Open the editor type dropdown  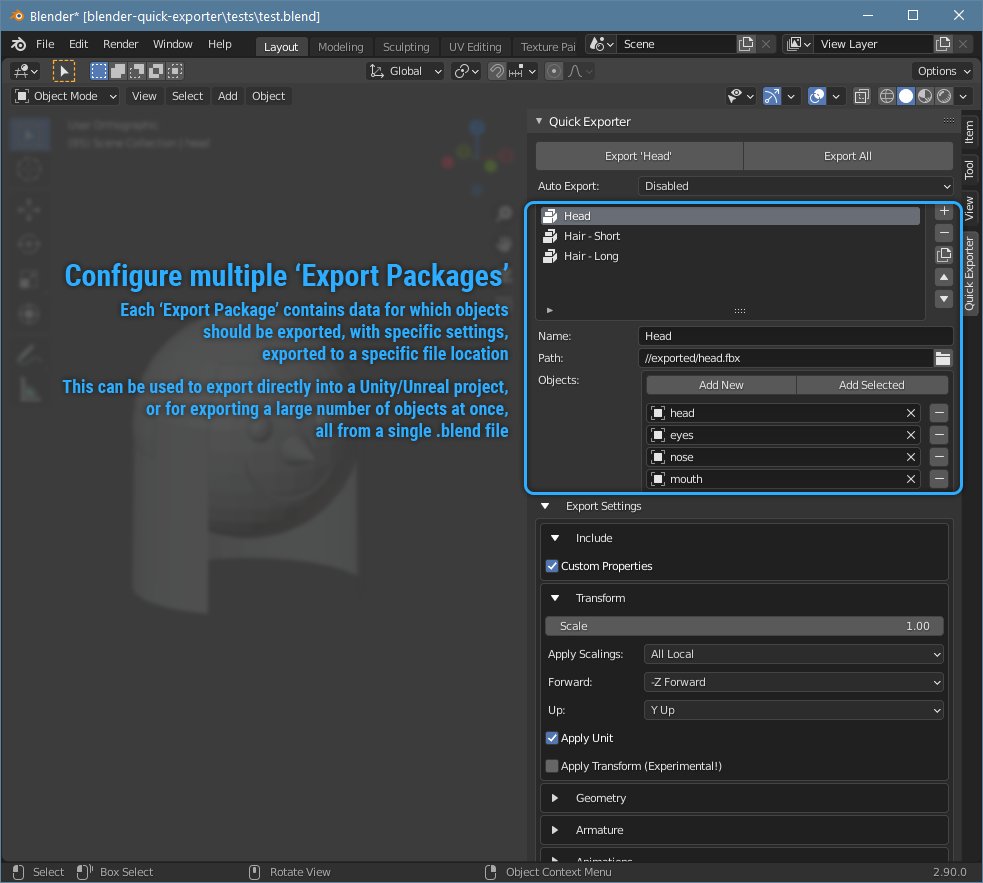click(26, 71)
